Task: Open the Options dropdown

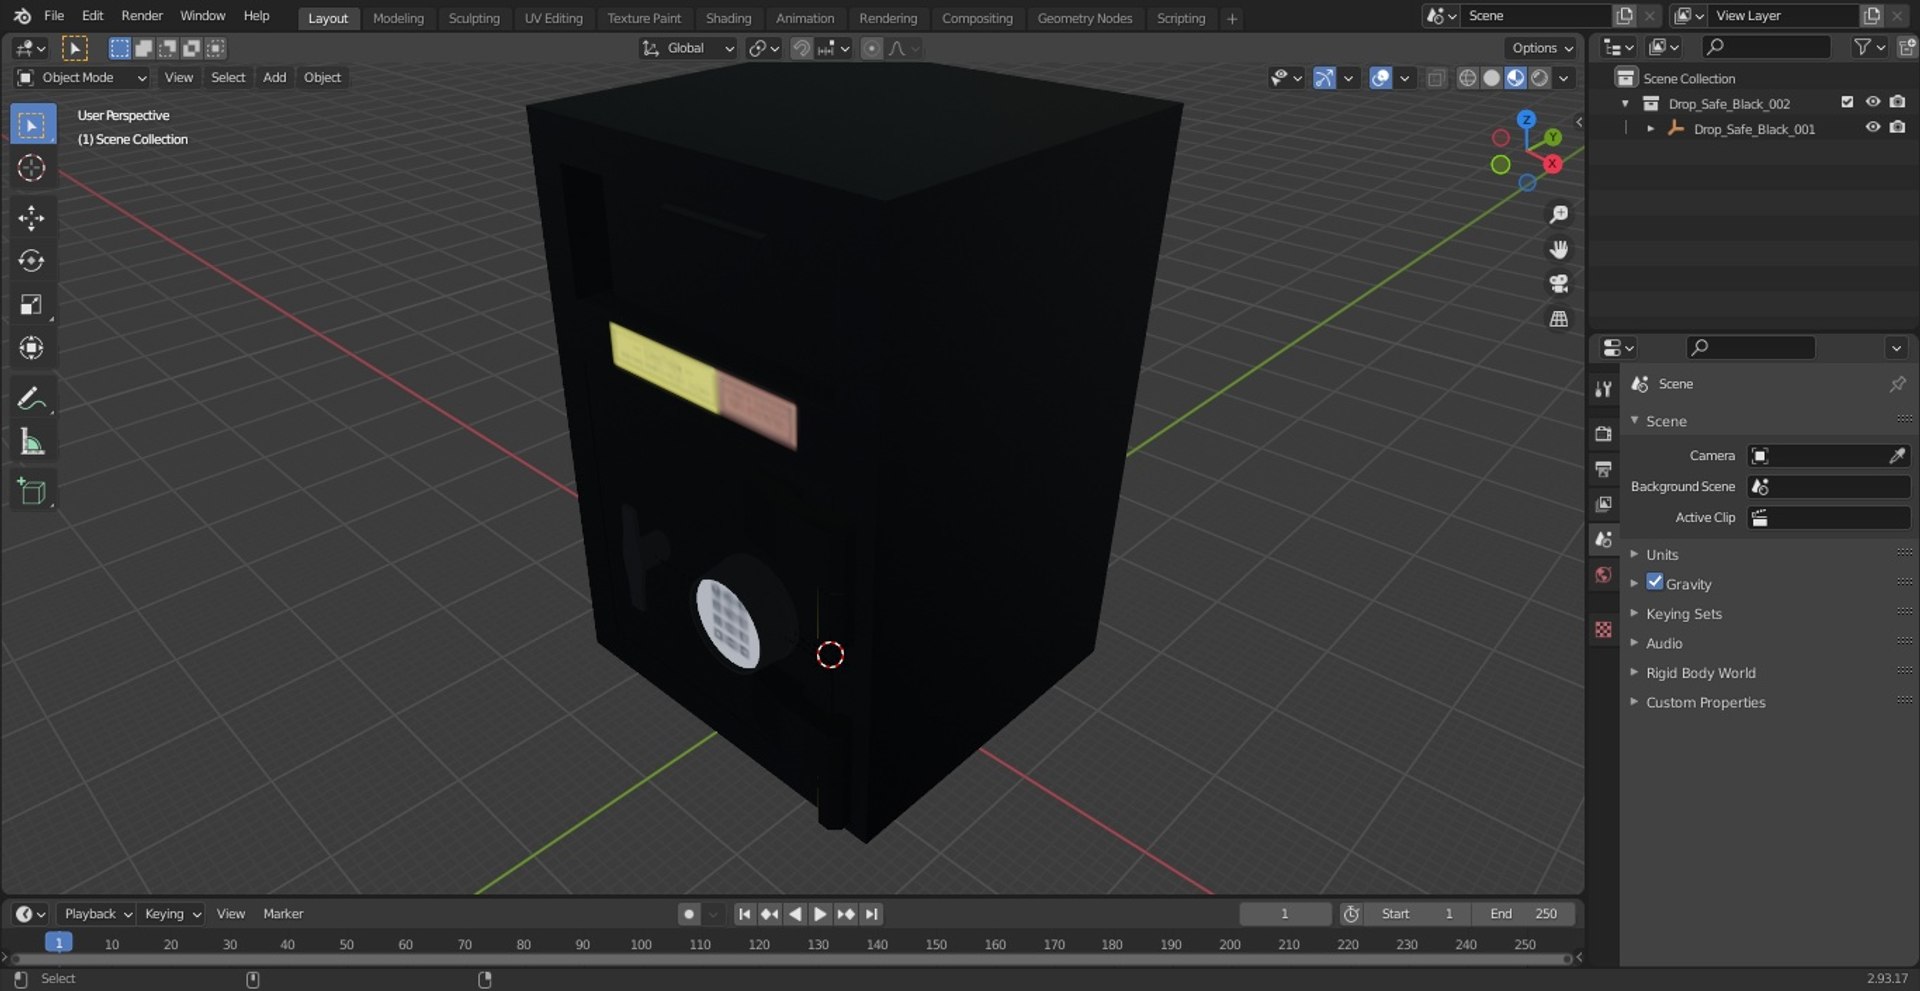Action: click(1541, 48)
